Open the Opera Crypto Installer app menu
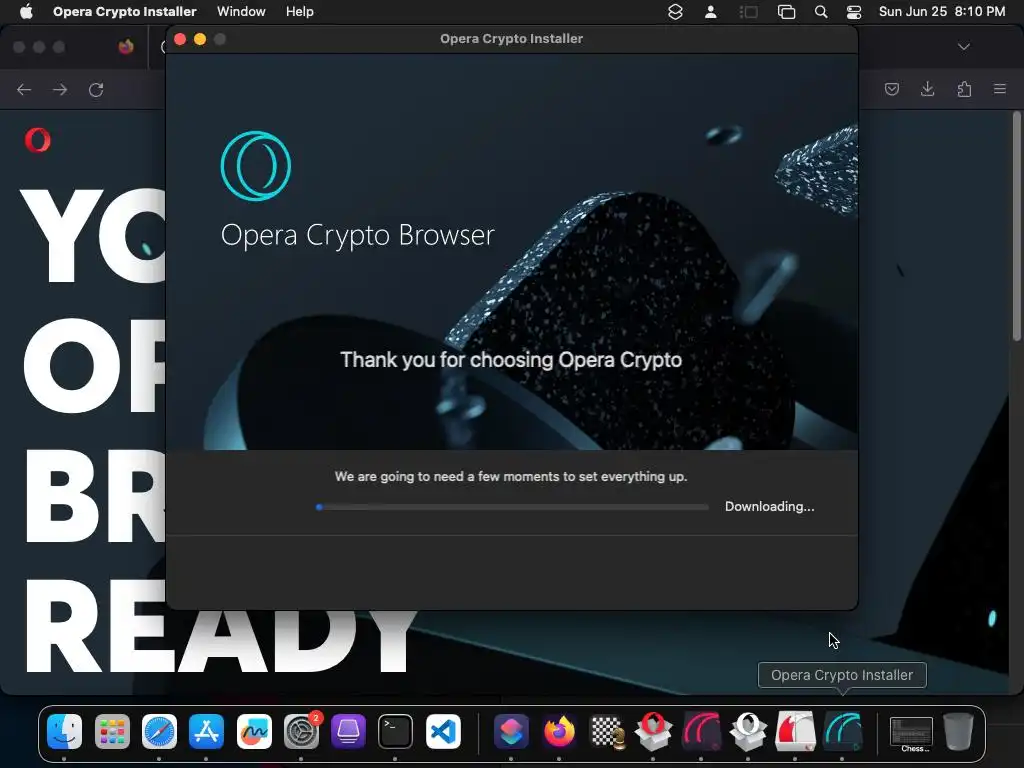 125,12
